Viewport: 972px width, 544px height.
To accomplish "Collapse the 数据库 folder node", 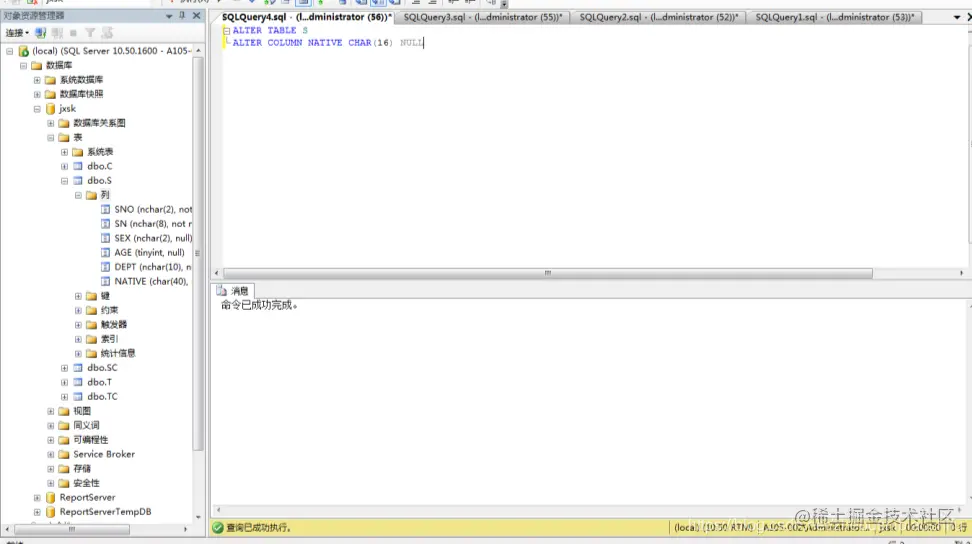I will click(x=24, y=65).
